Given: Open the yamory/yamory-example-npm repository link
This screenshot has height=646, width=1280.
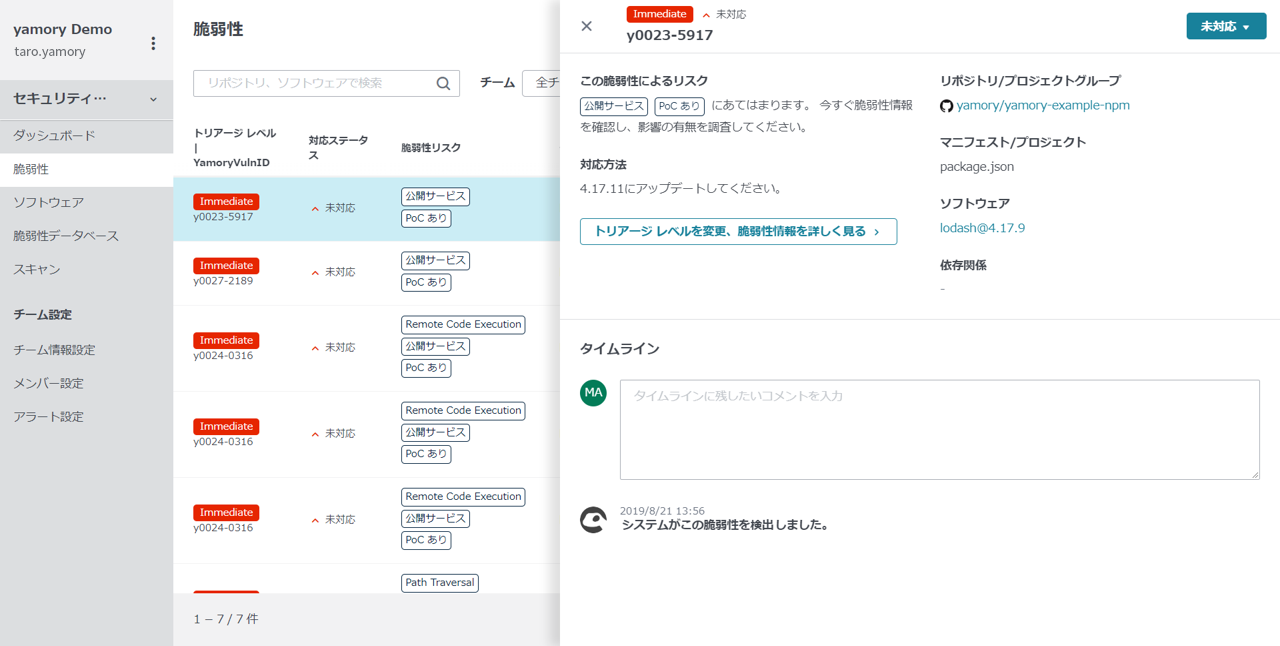Looking at the screenshot, I should (1042, 105).
